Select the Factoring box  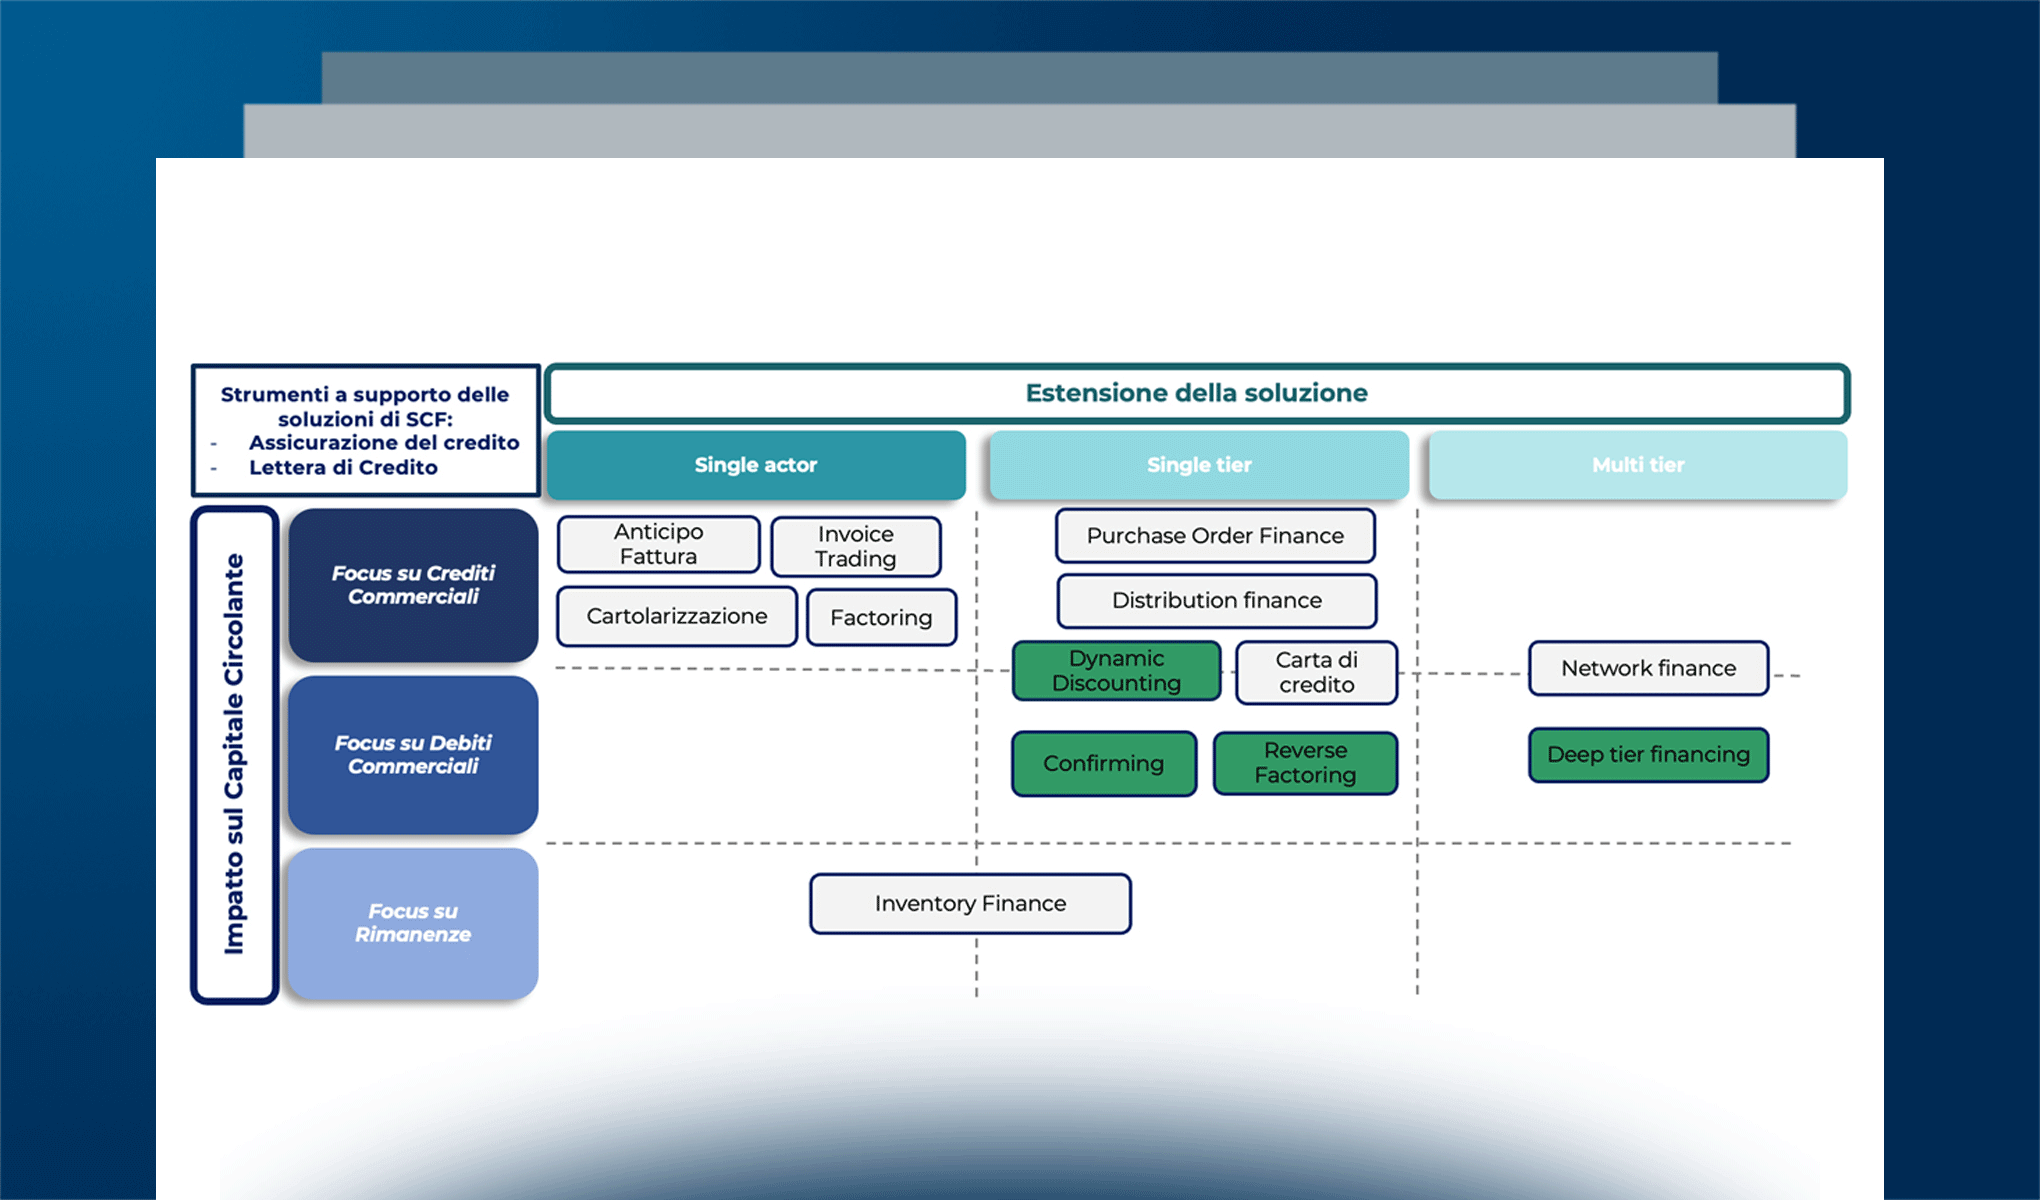[x=881, y=617]
